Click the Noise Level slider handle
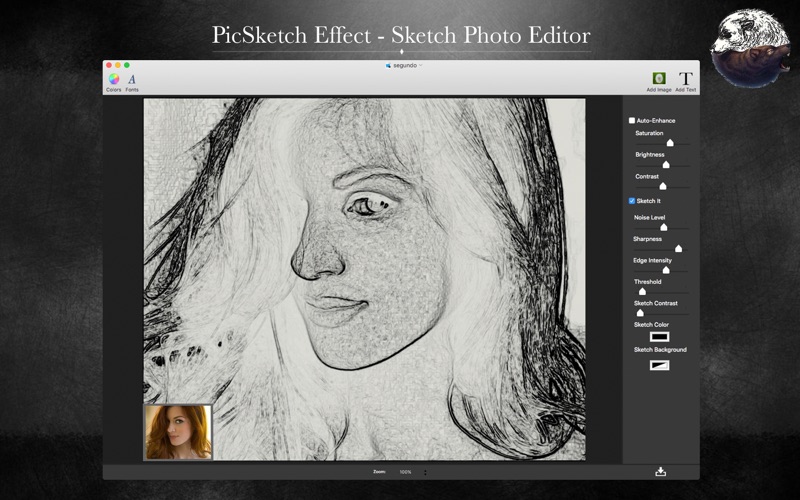The image size is (800, 500). (664, 227)
